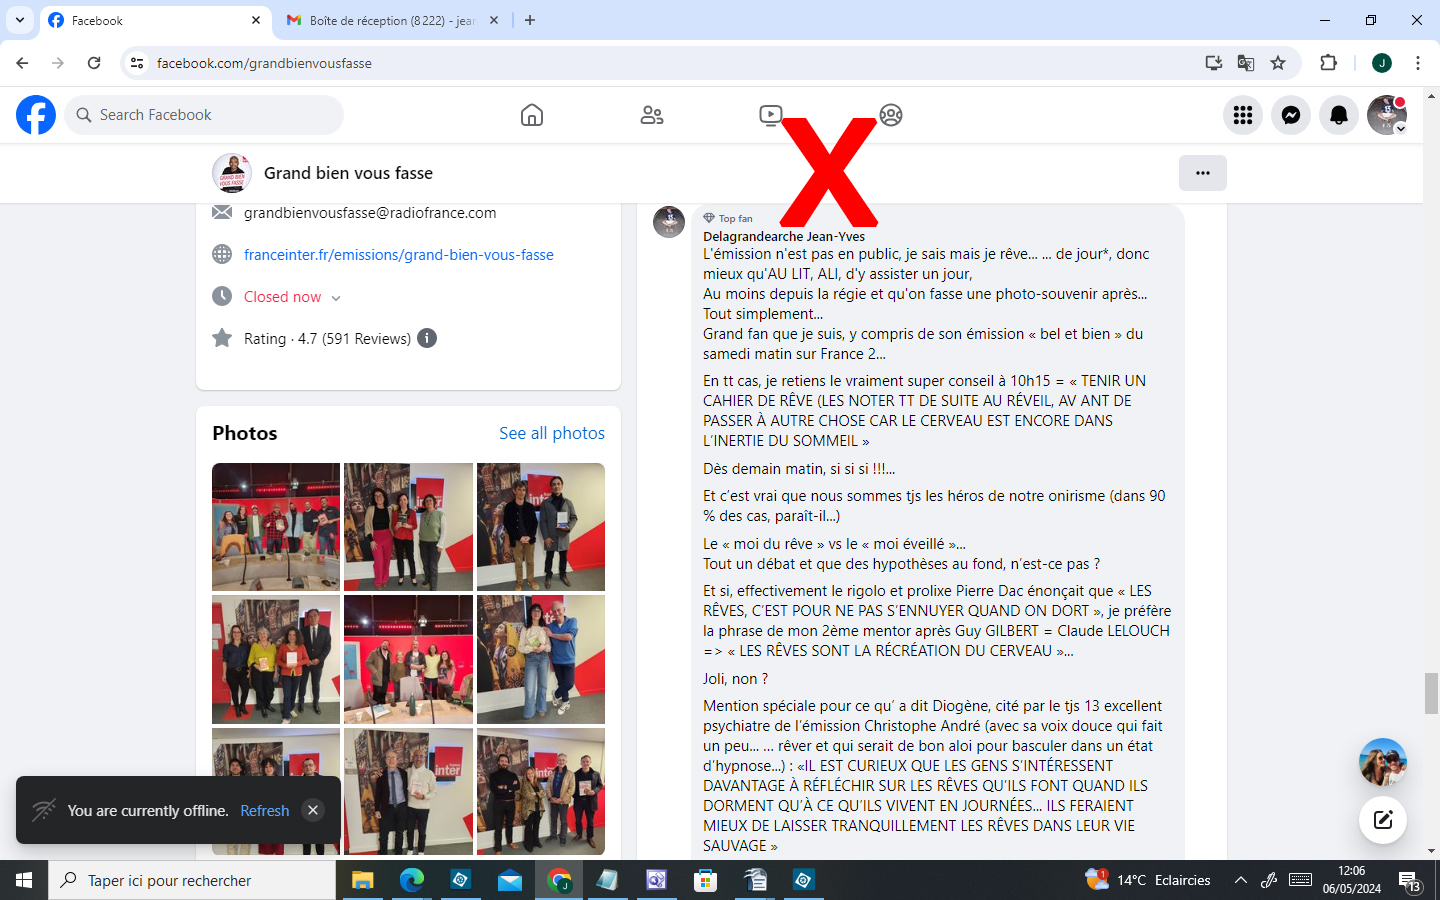The image size is (1440, 900).
Task: Click the Grand bien vous fasse page avatar
Action: [x=232, y=173]
